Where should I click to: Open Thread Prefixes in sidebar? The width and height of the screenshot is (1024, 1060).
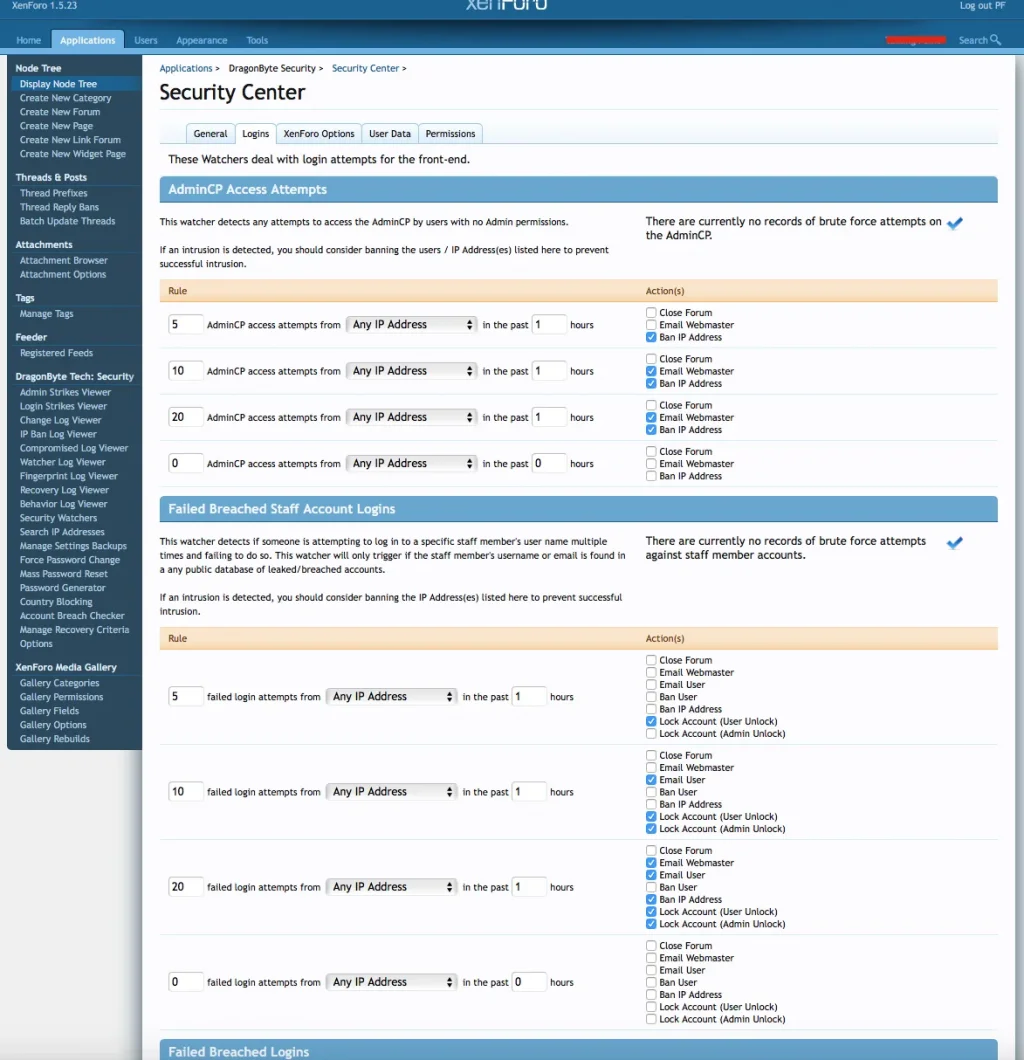coord(53,193)
